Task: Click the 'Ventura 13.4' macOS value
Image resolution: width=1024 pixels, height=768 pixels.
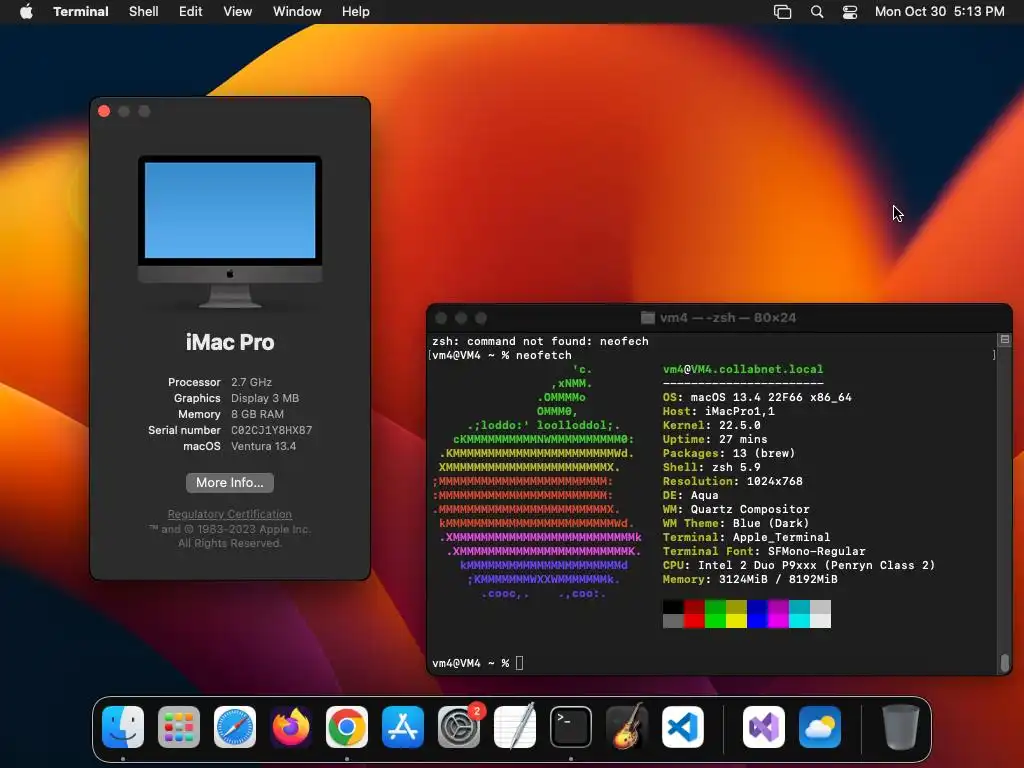Action: click(263, 447)
